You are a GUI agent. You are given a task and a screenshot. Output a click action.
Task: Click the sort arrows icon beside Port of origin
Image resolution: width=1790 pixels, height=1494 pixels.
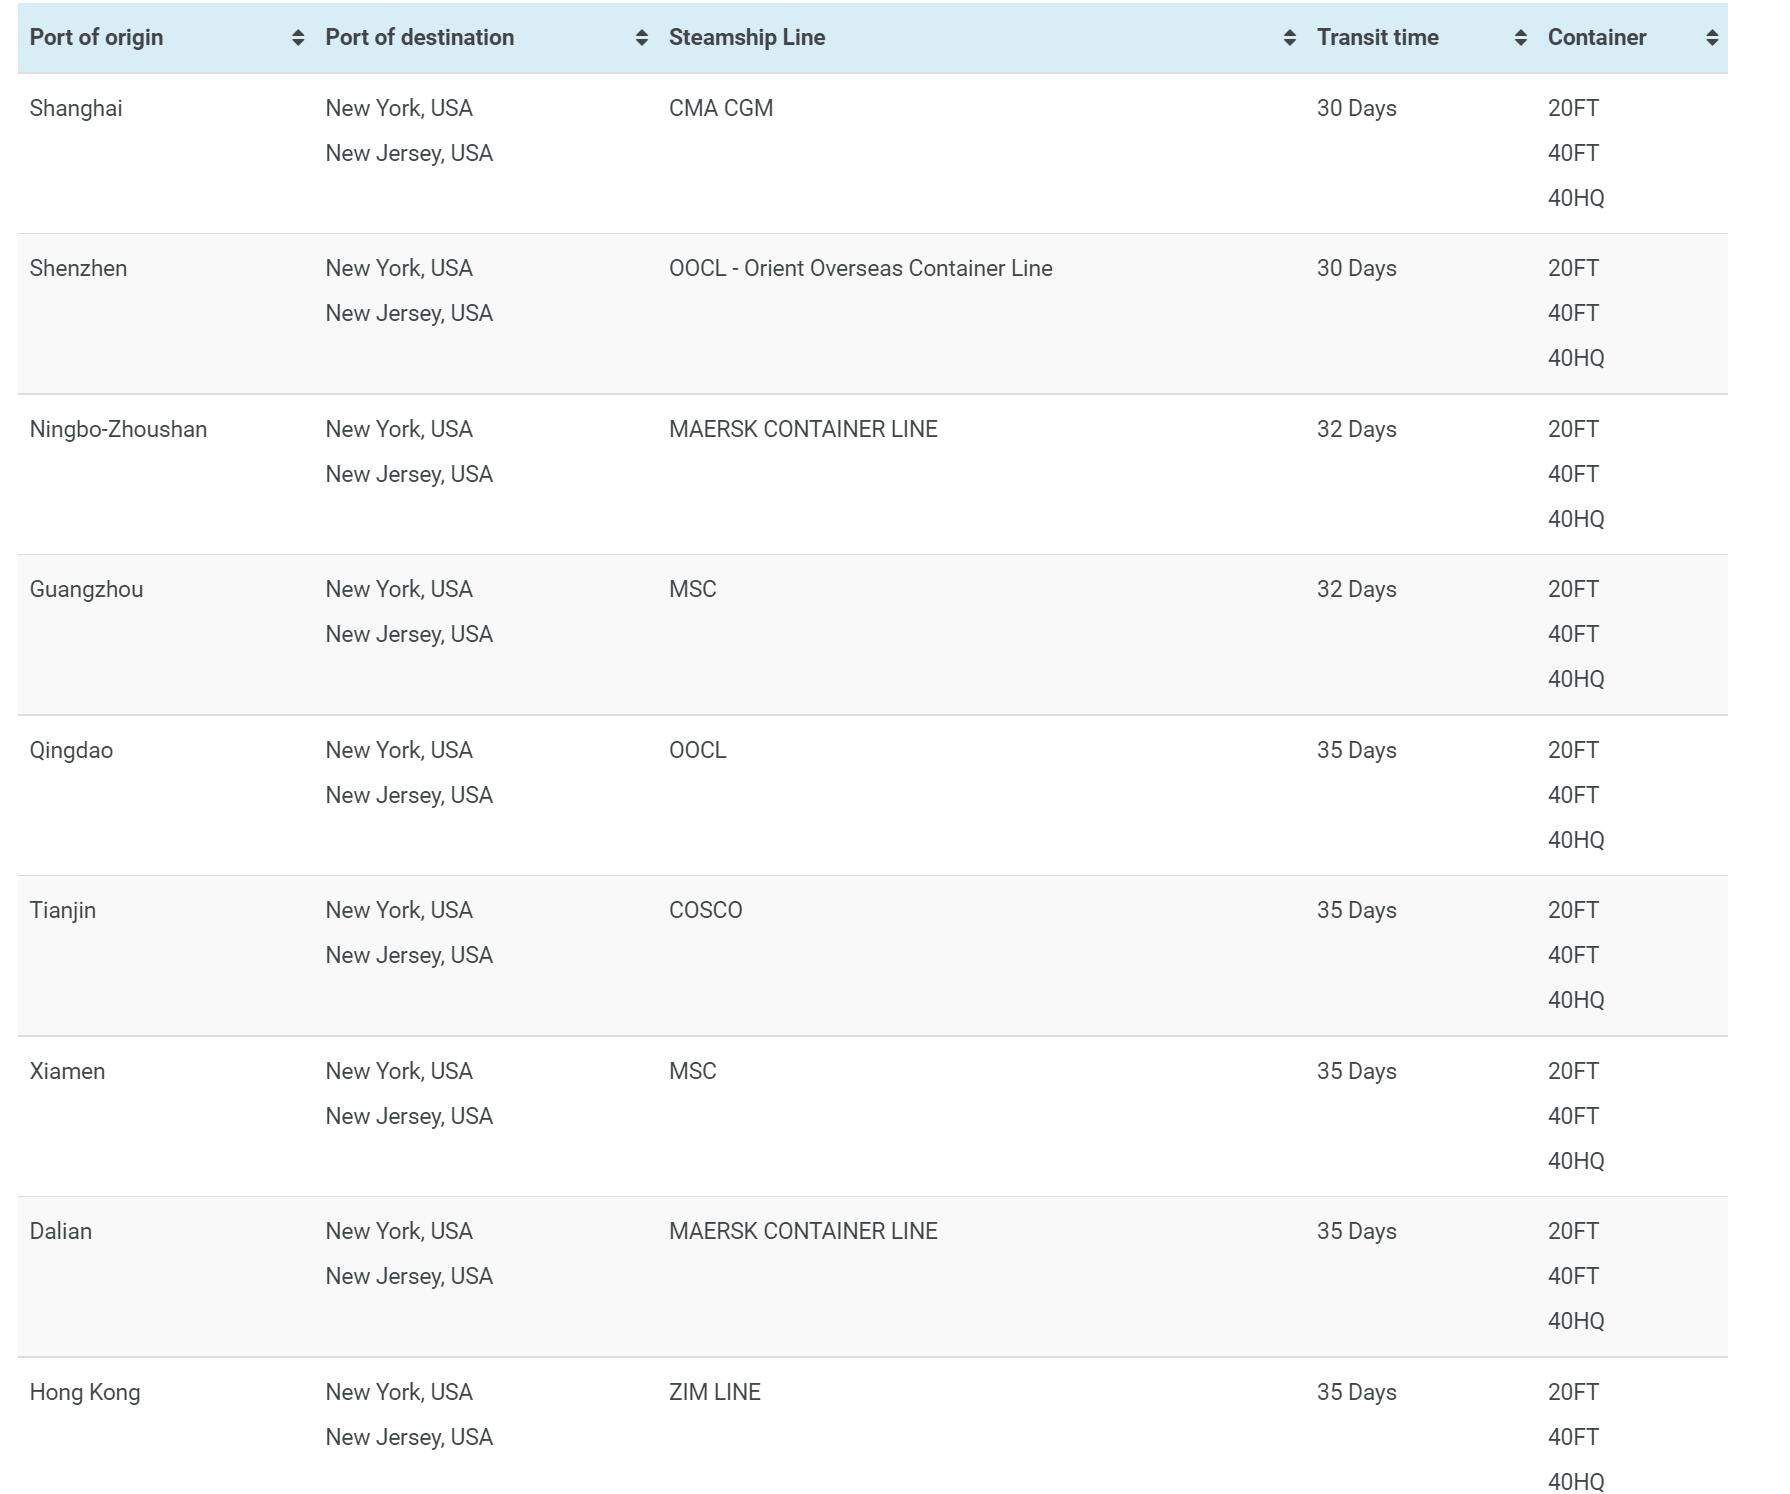click(x=297, y=38)
